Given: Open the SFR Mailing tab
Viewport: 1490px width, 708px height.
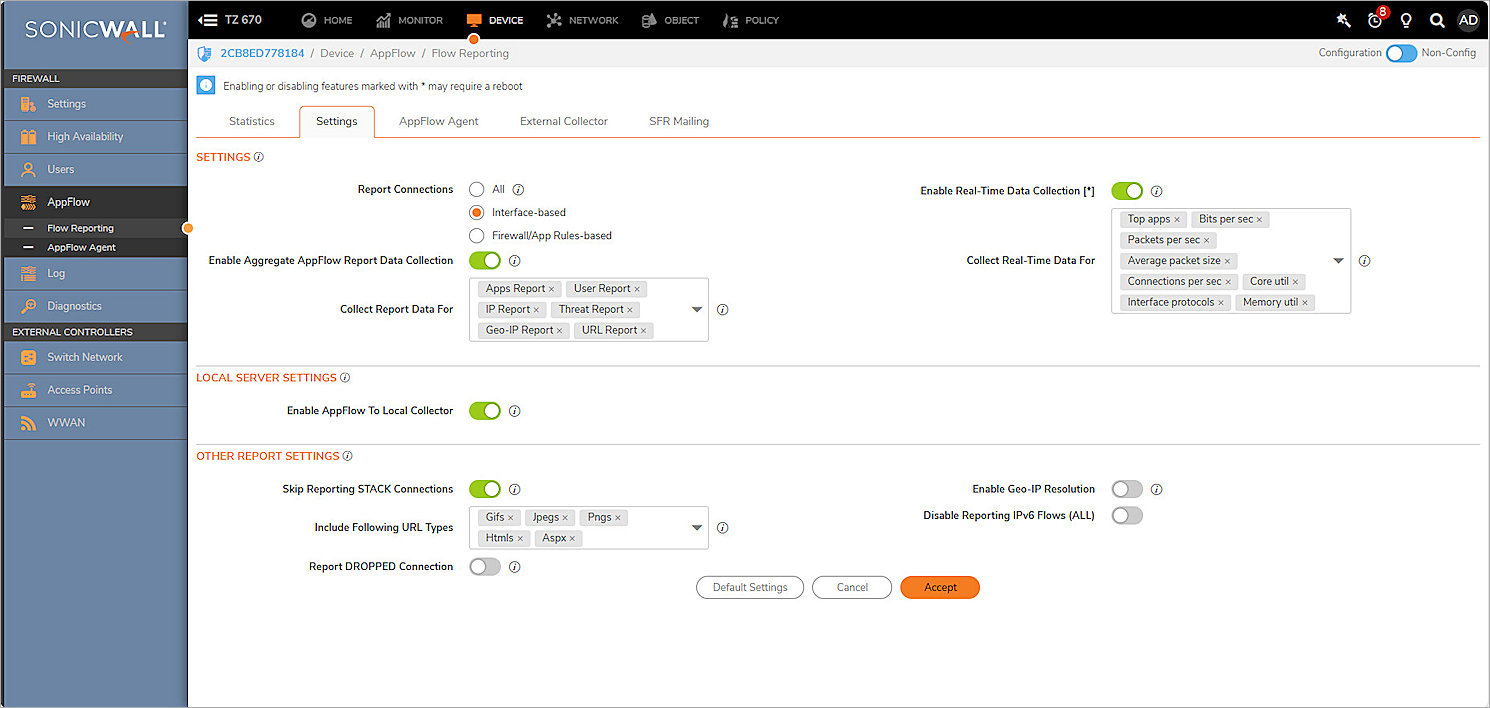Looking at the screenshot, I should click(678, 120).
